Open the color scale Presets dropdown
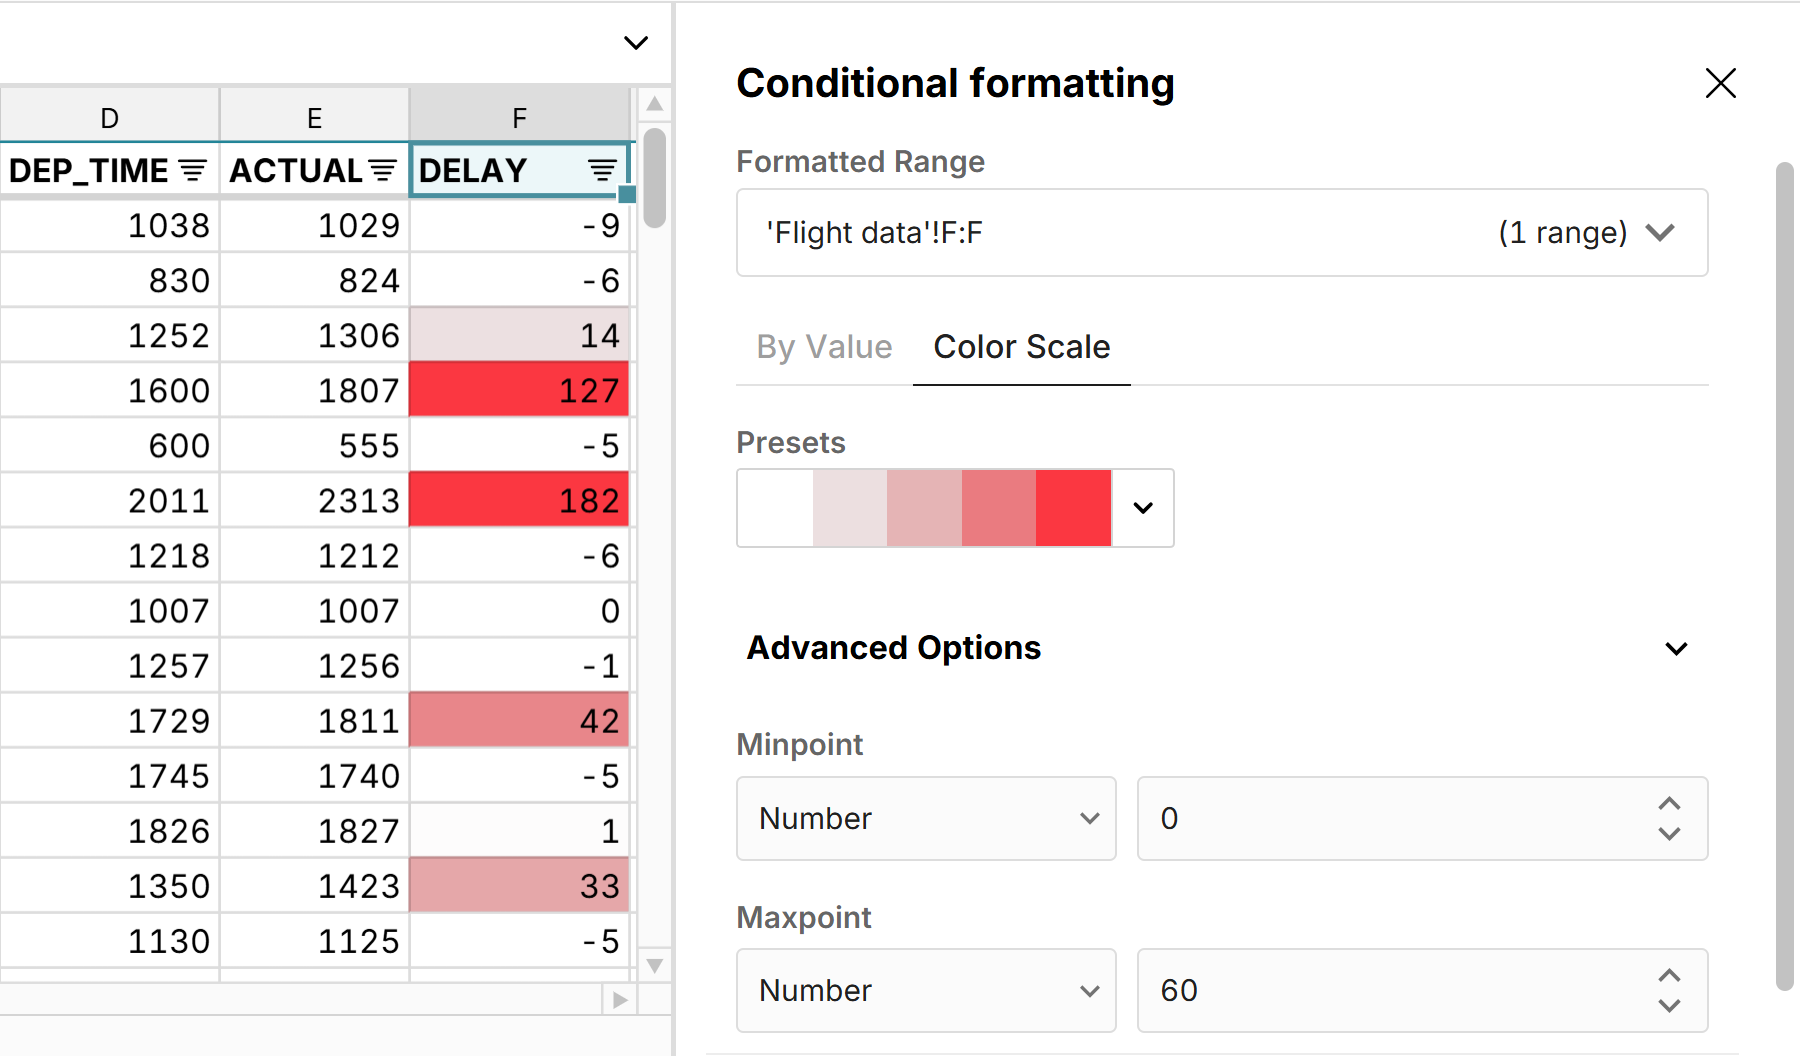 pyautogui.click(x=1143, y=508)
